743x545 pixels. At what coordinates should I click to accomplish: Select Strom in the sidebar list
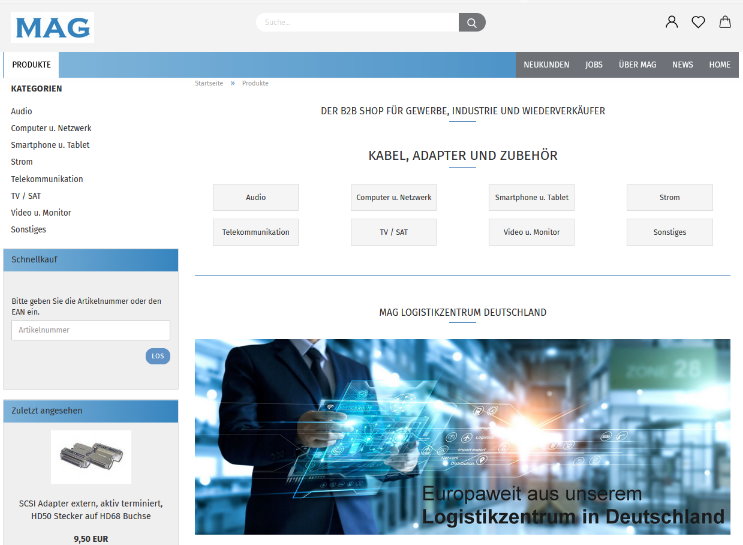tap(22, 162)
